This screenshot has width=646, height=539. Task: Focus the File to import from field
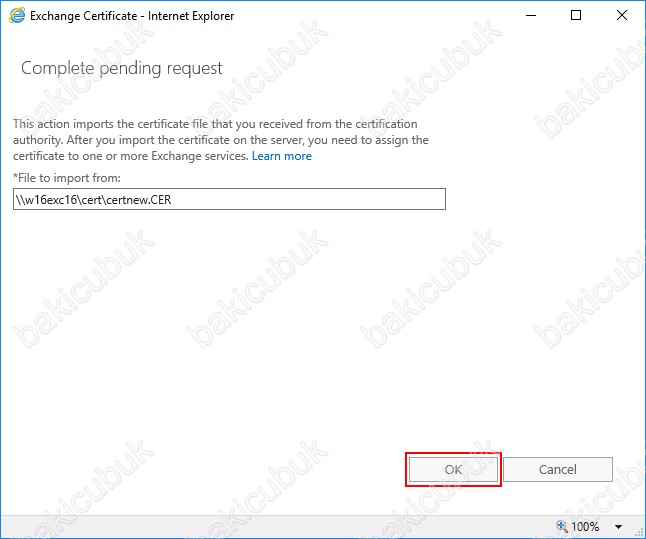(229, 199)
